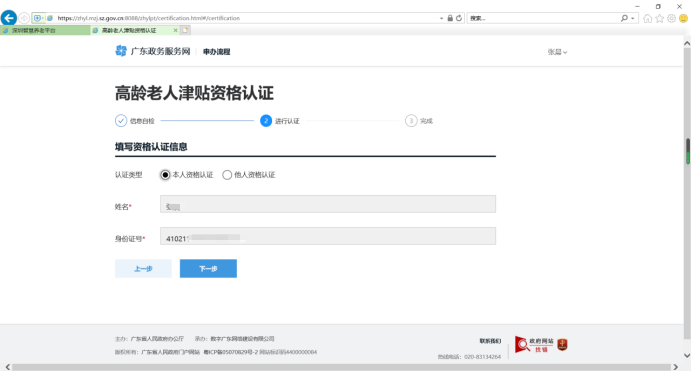Open the browser home icon
This screenshot has width=692, height=371.
tap(647, 18)
